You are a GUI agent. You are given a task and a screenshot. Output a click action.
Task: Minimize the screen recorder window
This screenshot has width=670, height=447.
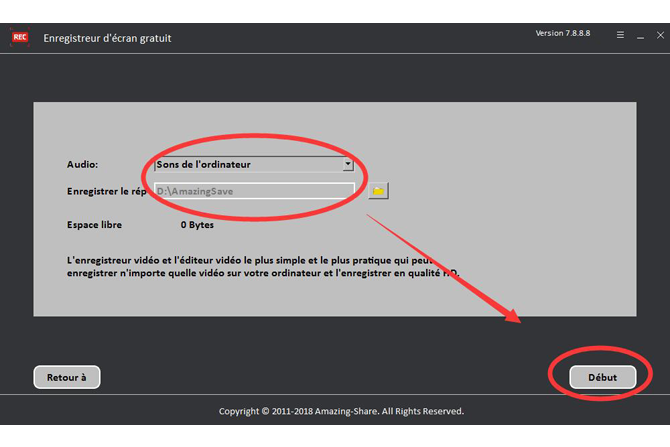[x=641, y=36]
